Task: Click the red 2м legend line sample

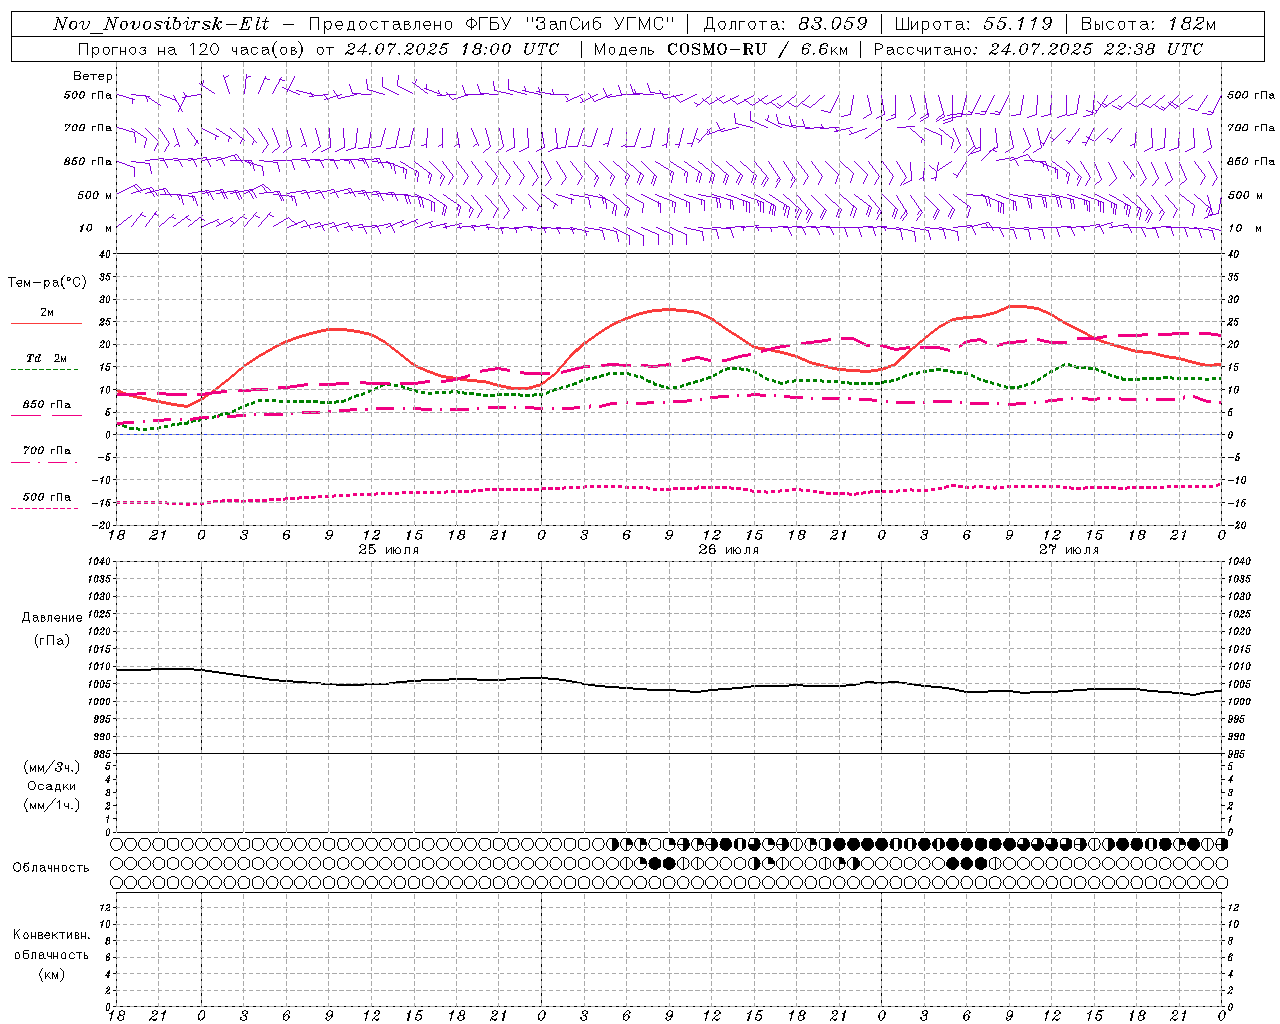Action: pos(46,324)
